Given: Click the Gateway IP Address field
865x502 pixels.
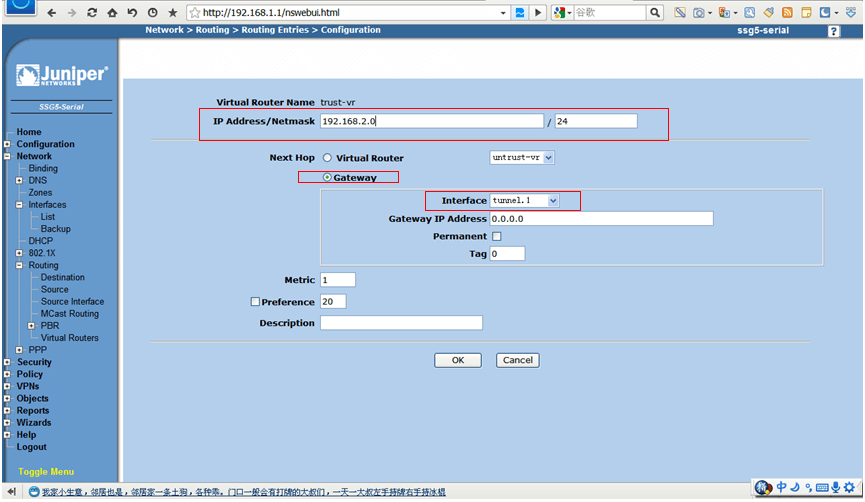Looking at the screenshot, I should click(600, 219).
